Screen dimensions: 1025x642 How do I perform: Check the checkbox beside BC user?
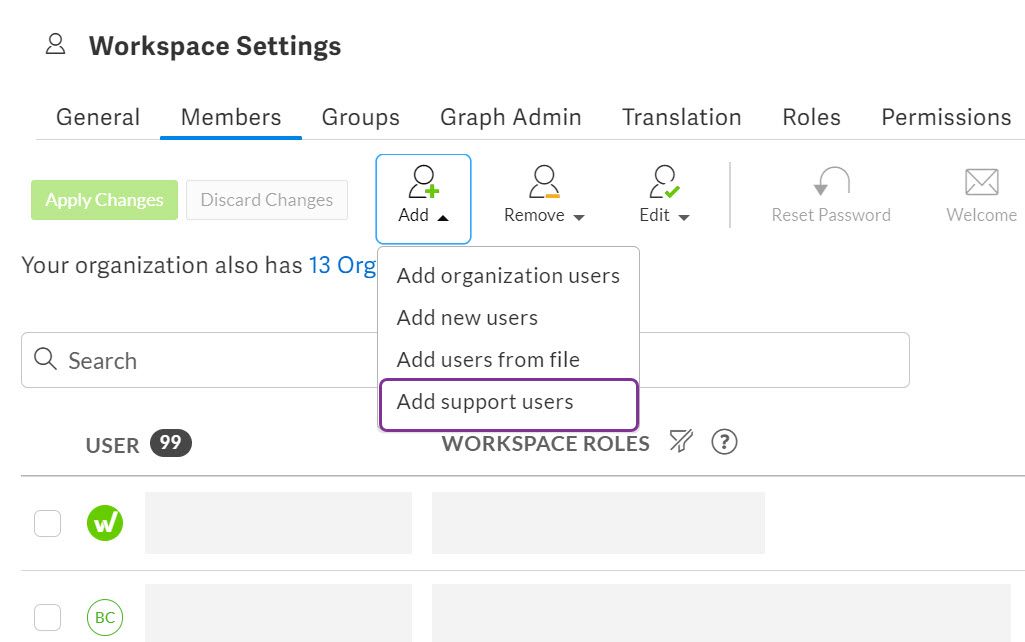coord(47,617)
